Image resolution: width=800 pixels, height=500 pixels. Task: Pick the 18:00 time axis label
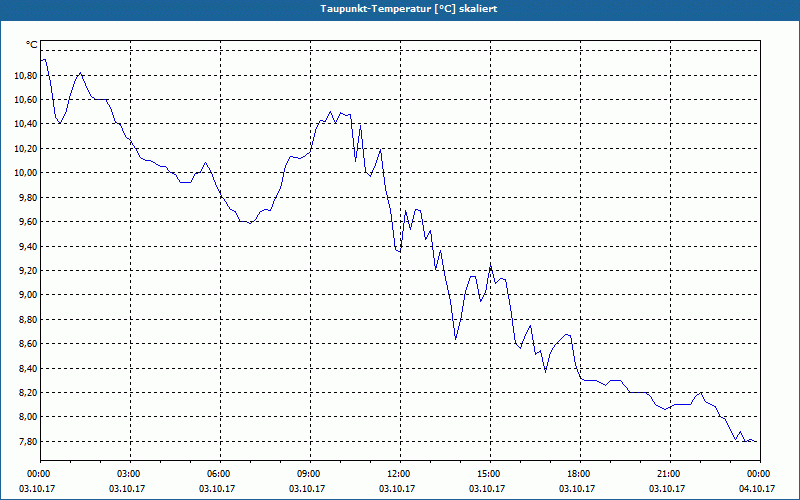(x=580, y=474)
